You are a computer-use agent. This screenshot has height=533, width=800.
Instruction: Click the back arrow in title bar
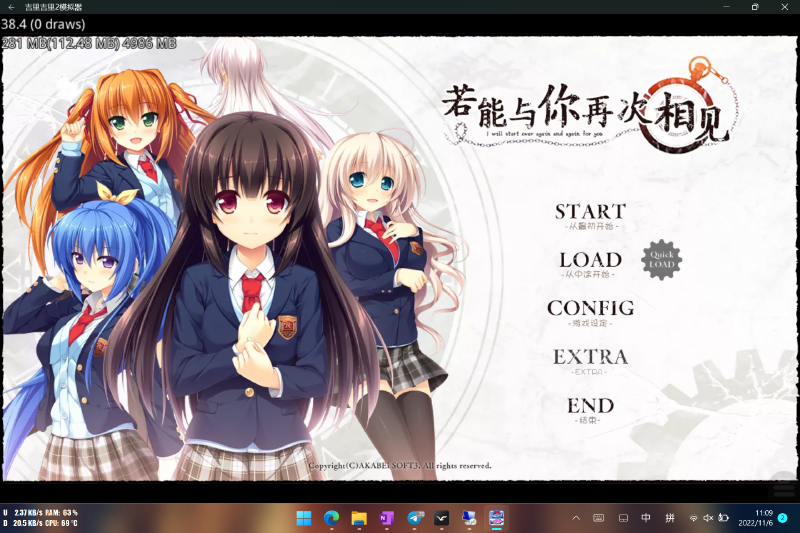click(10, 7)
